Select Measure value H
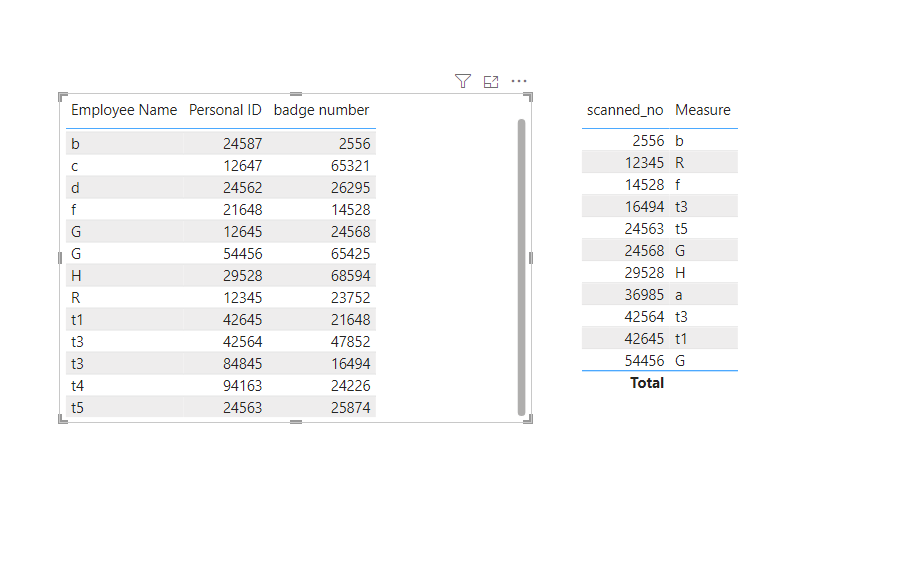 (x=680, y=272)
